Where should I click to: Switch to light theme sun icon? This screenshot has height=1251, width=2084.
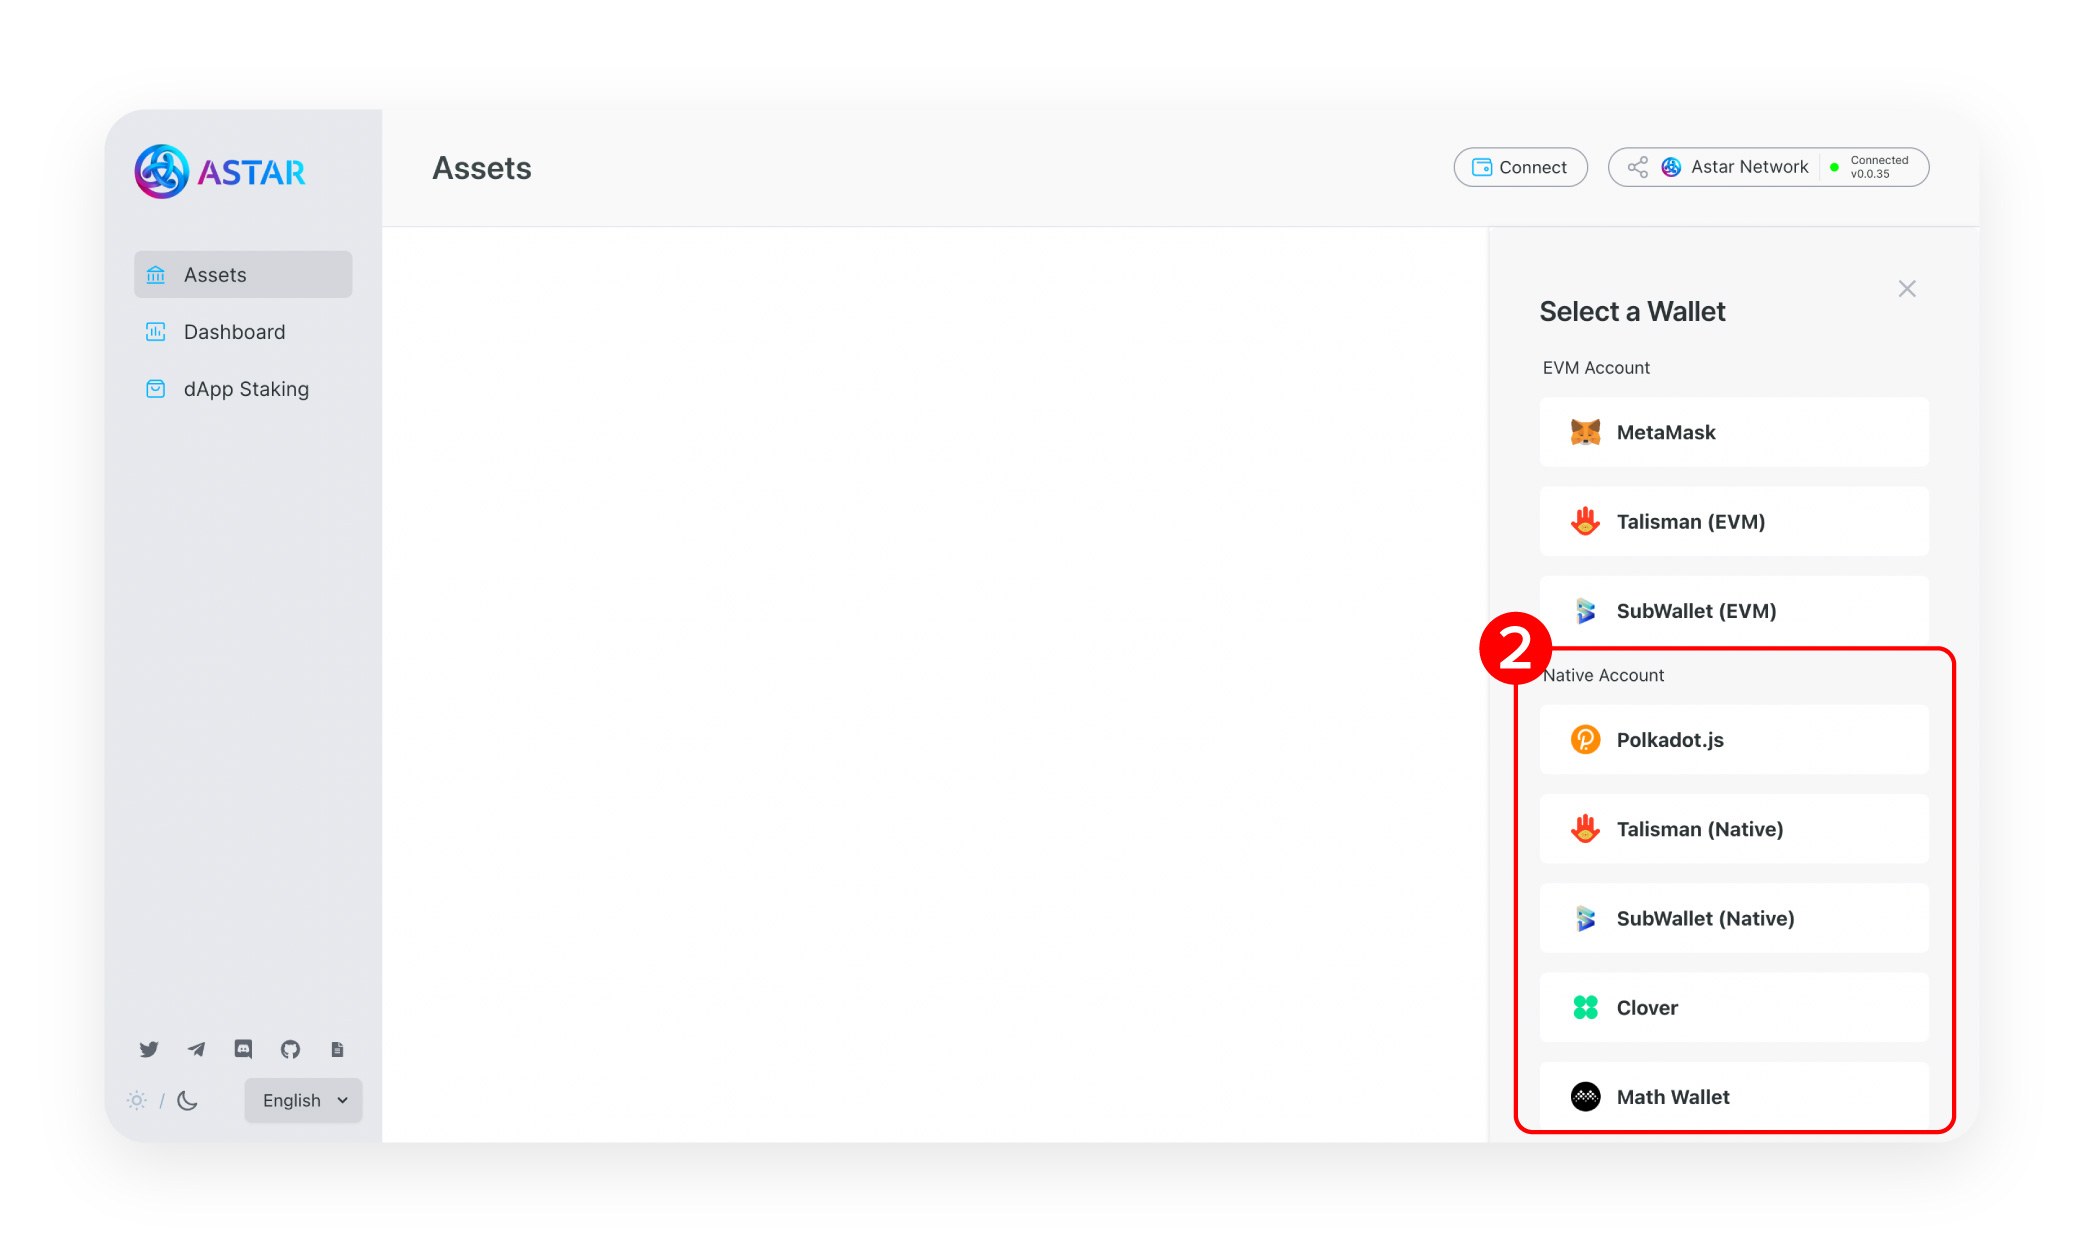[x=137, y=1100]
